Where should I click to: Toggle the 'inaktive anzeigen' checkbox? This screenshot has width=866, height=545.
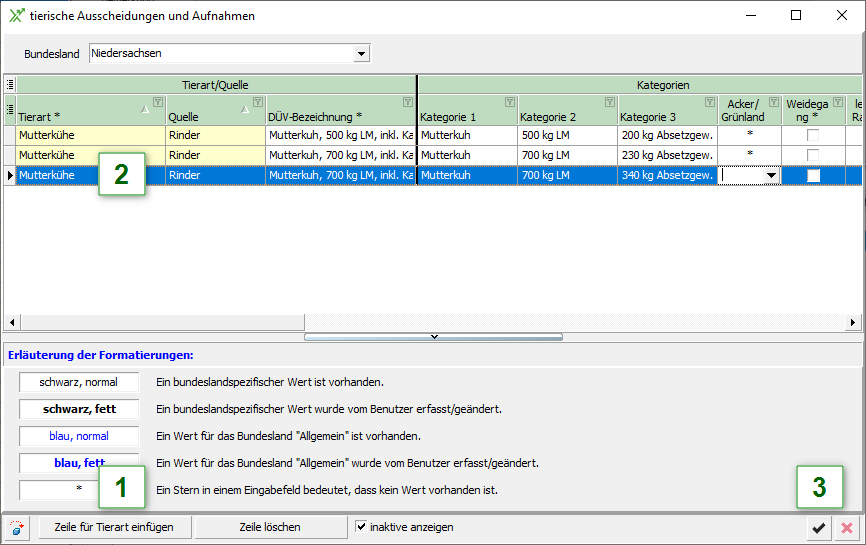click(x=361, y=527)
